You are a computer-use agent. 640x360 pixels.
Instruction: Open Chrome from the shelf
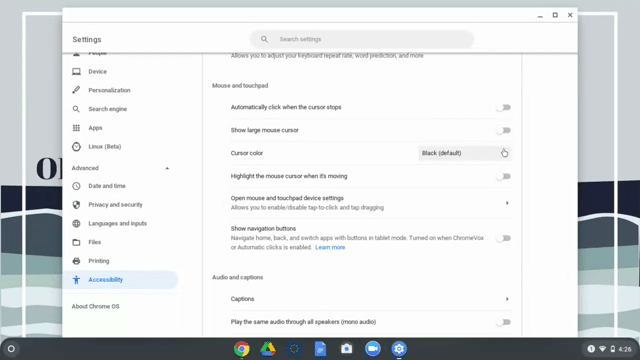pyautogui.click(x=242, y=349)
